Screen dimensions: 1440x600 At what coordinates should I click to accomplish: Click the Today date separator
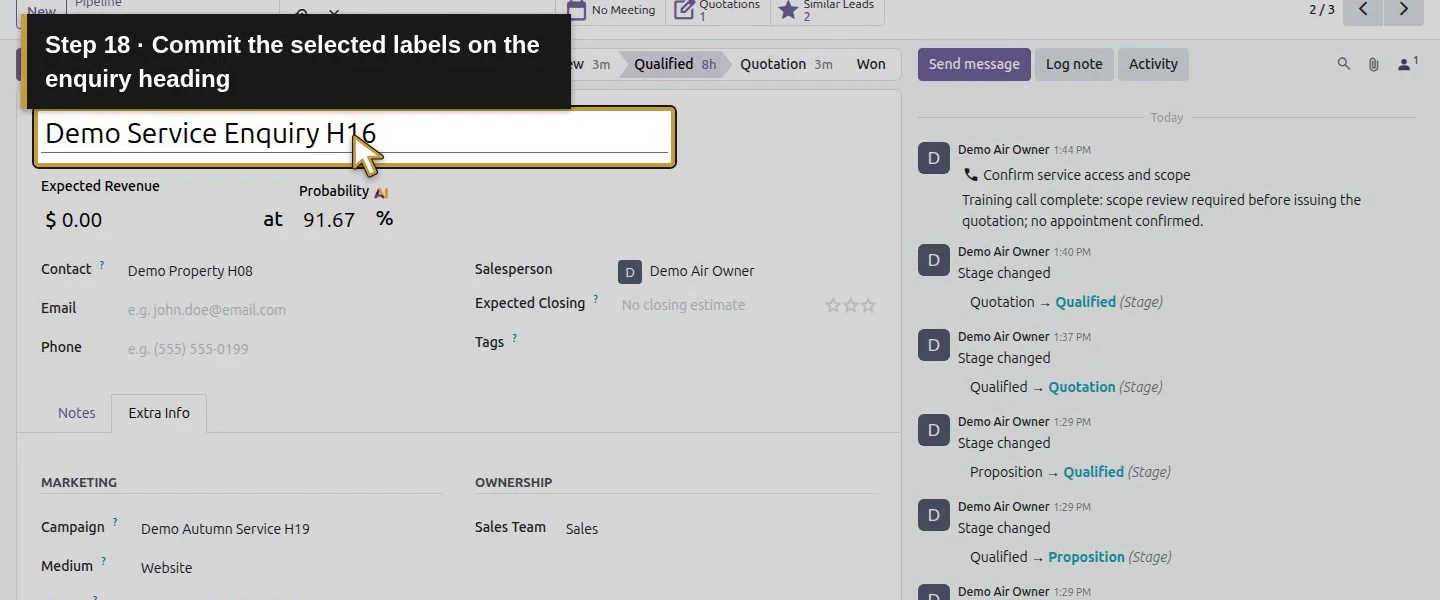(x=1166, y=118)
